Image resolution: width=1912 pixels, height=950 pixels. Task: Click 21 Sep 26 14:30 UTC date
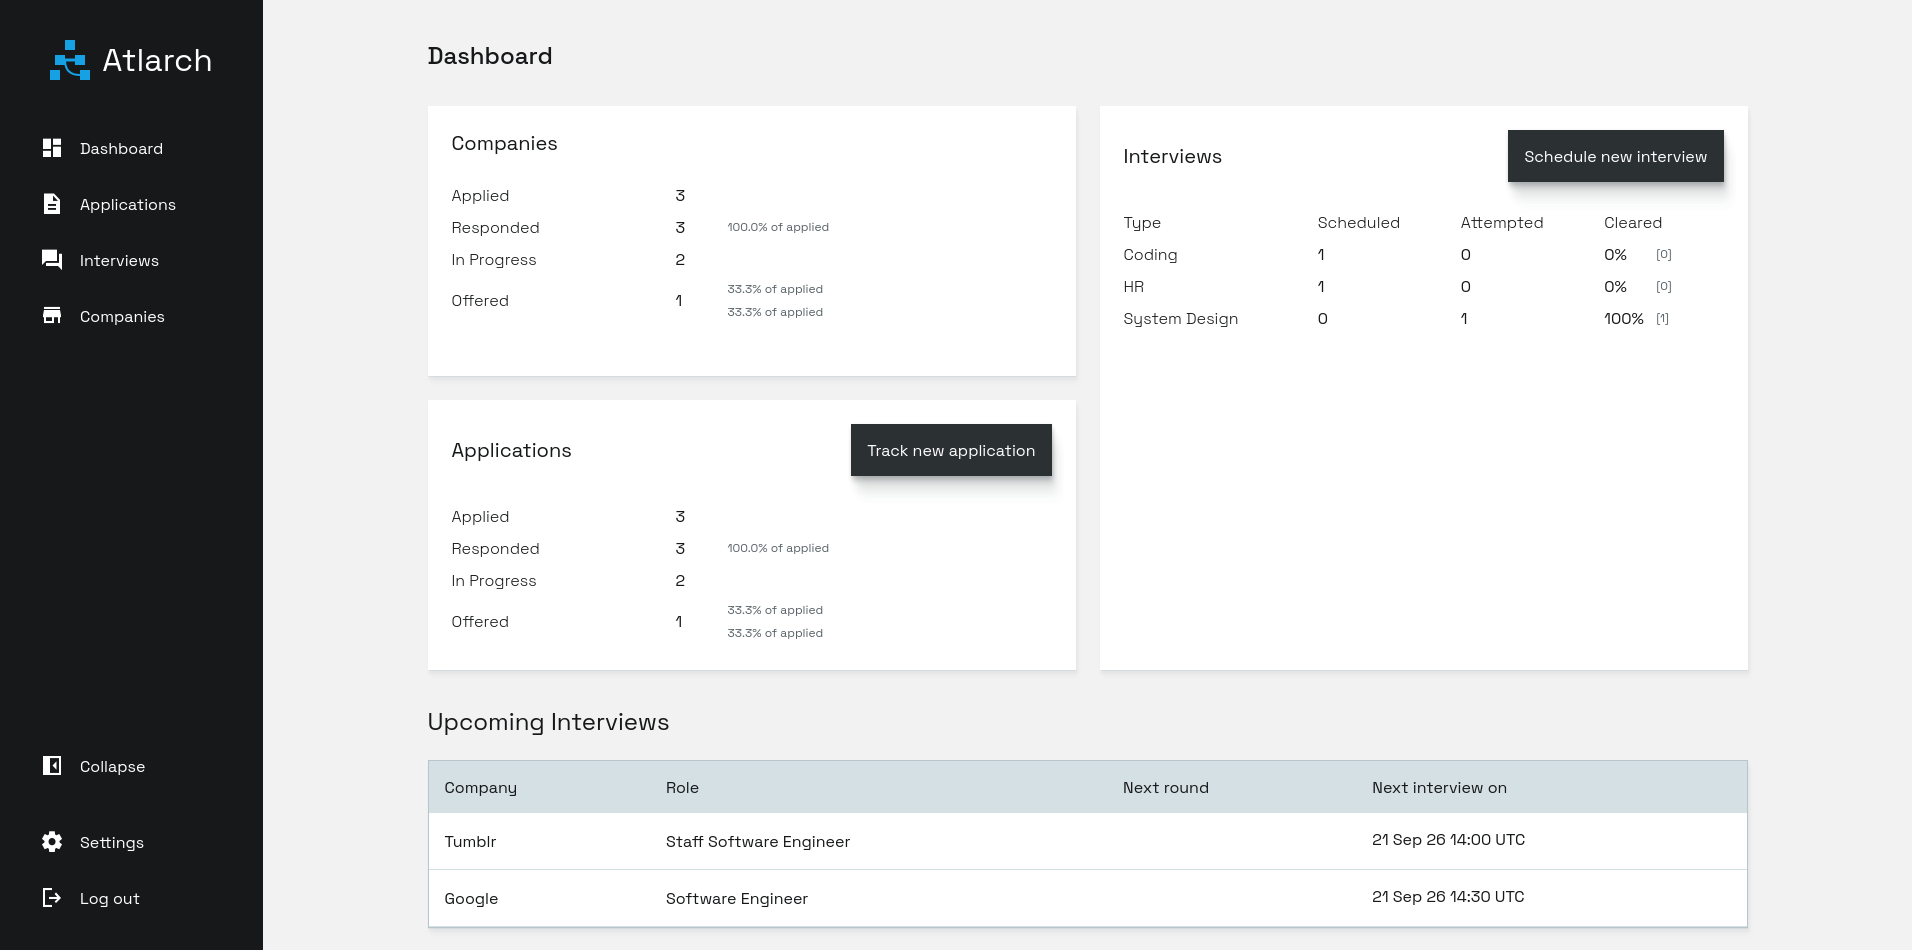tap(1448, 896)
